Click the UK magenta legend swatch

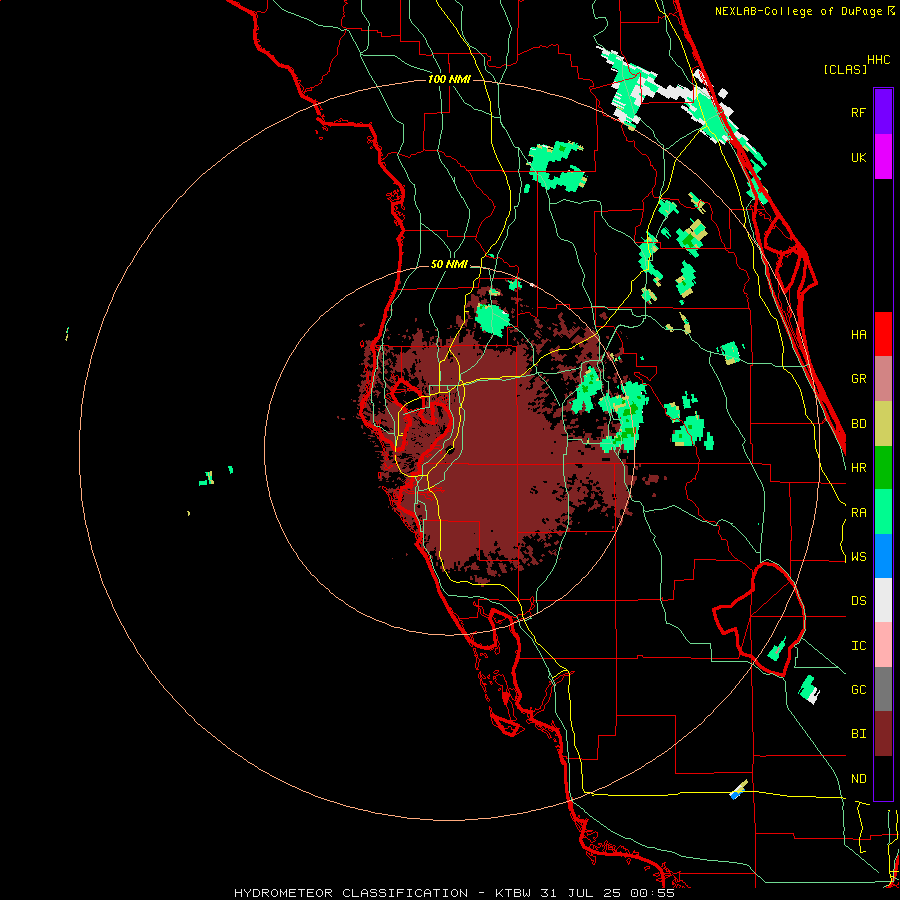point(883,156)
